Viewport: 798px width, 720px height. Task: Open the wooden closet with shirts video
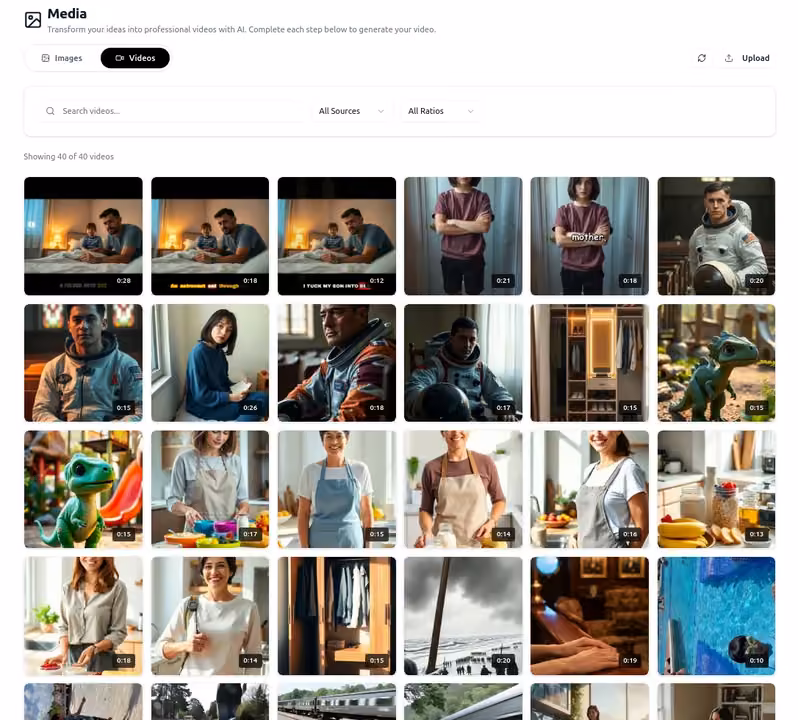click(337, 616)
